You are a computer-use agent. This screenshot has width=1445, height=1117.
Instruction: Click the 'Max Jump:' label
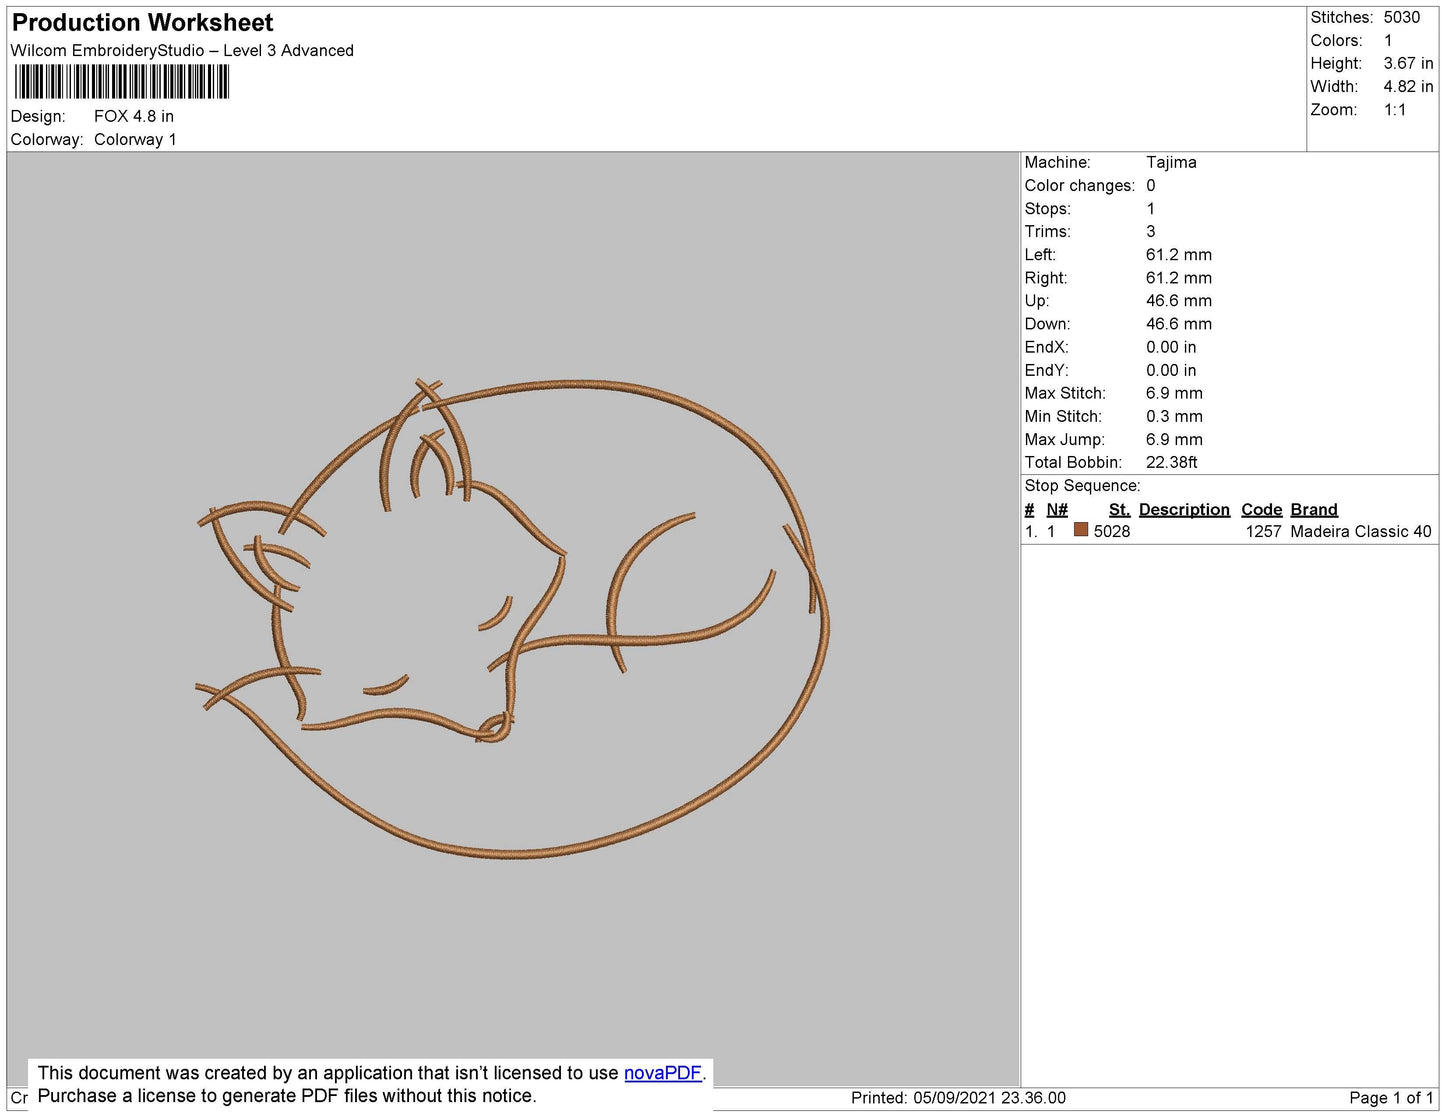click(x=1064, y=439)
